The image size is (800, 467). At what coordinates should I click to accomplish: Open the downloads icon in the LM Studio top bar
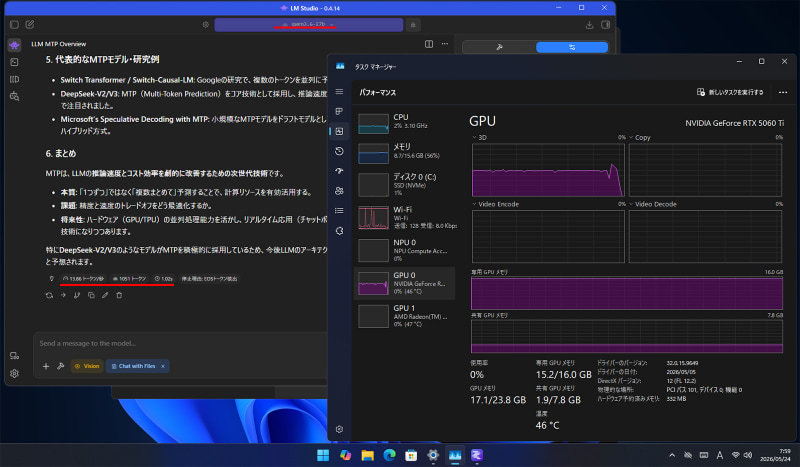coord(589,24)
